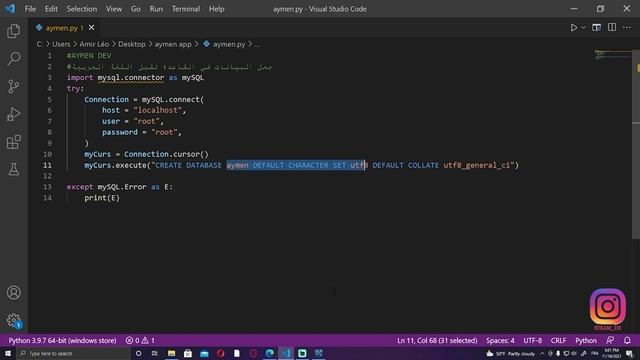Viewport: 640px width, 360px height.
Task: Open the File menu
Action: (30, 9)
